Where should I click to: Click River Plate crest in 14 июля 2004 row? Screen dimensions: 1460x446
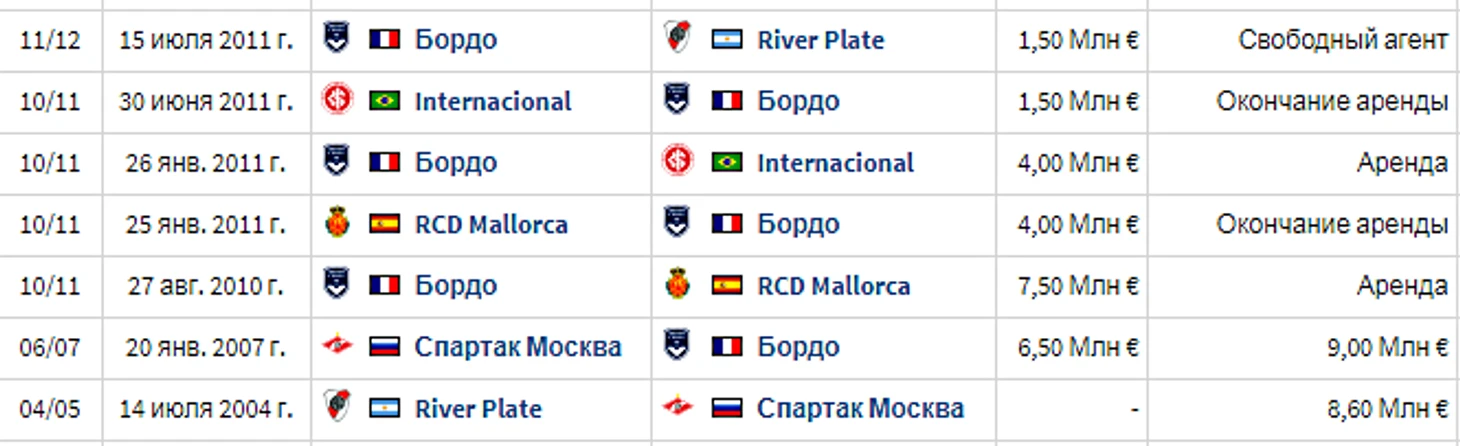pyautogui.click(x=338, y=407)
